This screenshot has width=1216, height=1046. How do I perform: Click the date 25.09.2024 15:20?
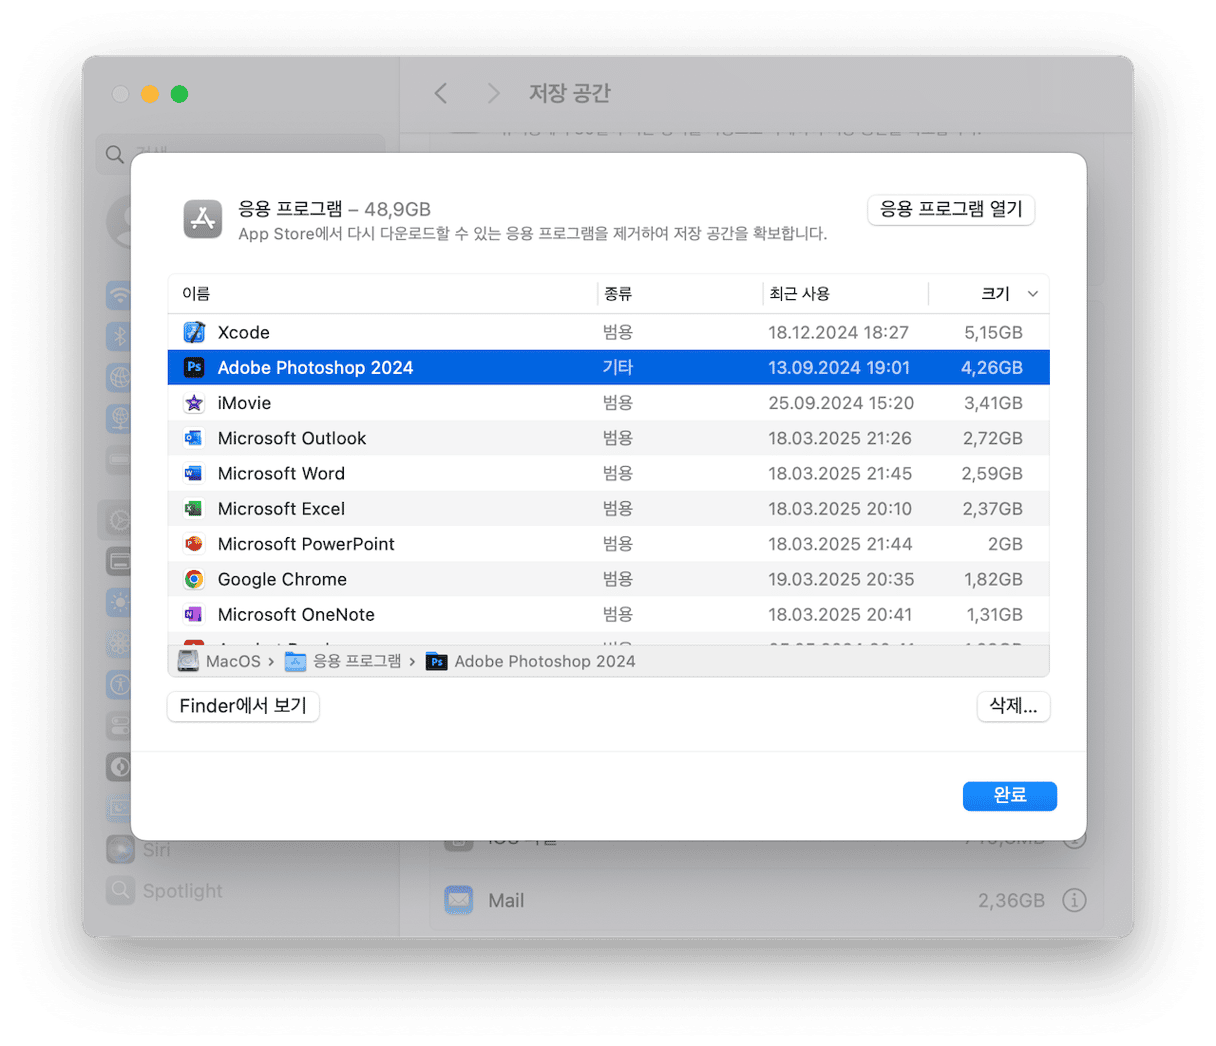point(841,403)
